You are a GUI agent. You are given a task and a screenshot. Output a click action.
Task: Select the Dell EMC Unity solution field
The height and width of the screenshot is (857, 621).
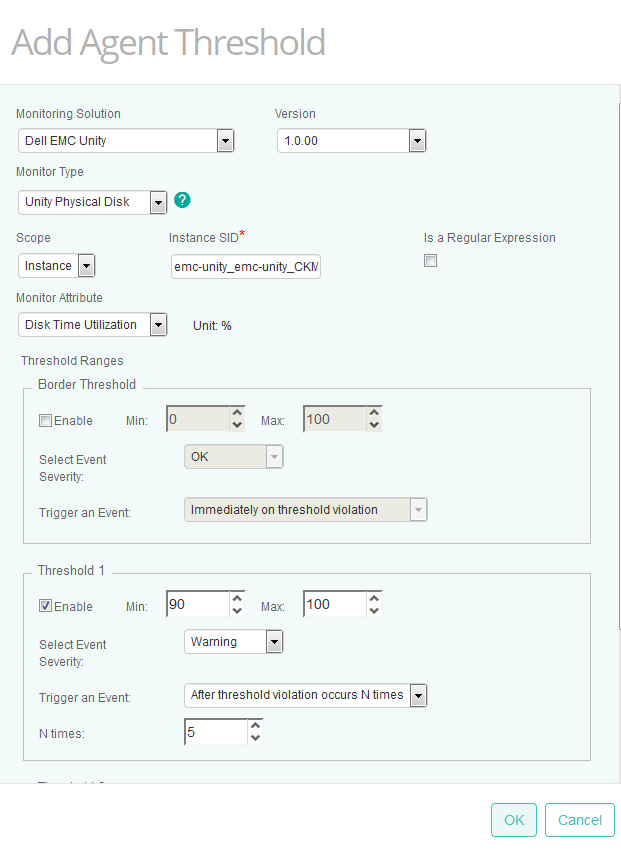115,140
